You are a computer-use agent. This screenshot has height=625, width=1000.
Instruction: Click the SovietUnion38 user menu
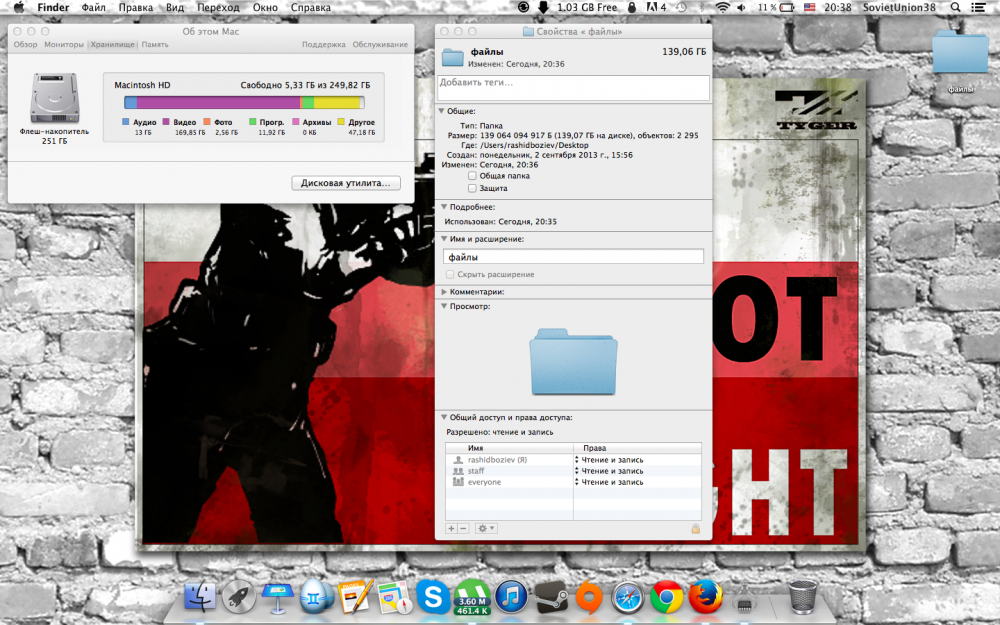pos(899,7)
